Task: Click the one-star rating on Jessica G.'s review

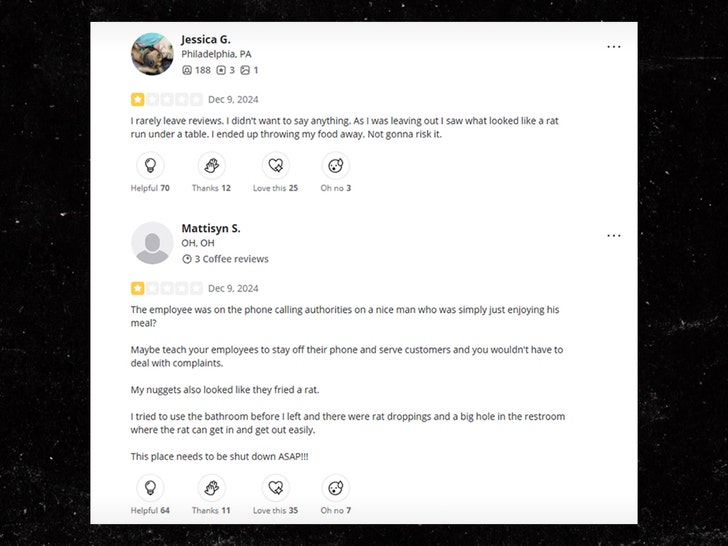Action: [137, 99]
